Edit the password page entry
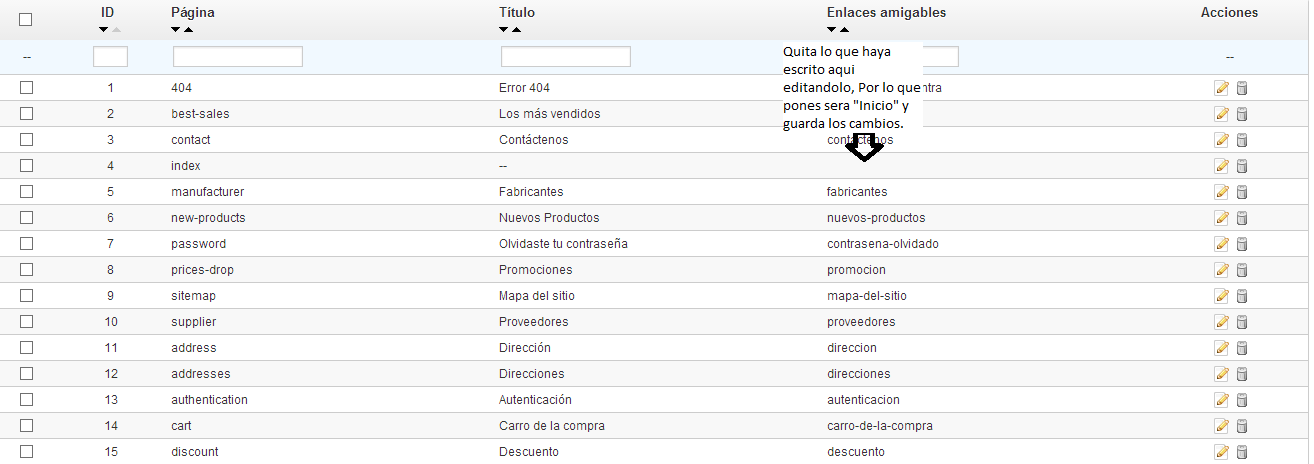The image size is (1314, 464). click(1221, 244)
